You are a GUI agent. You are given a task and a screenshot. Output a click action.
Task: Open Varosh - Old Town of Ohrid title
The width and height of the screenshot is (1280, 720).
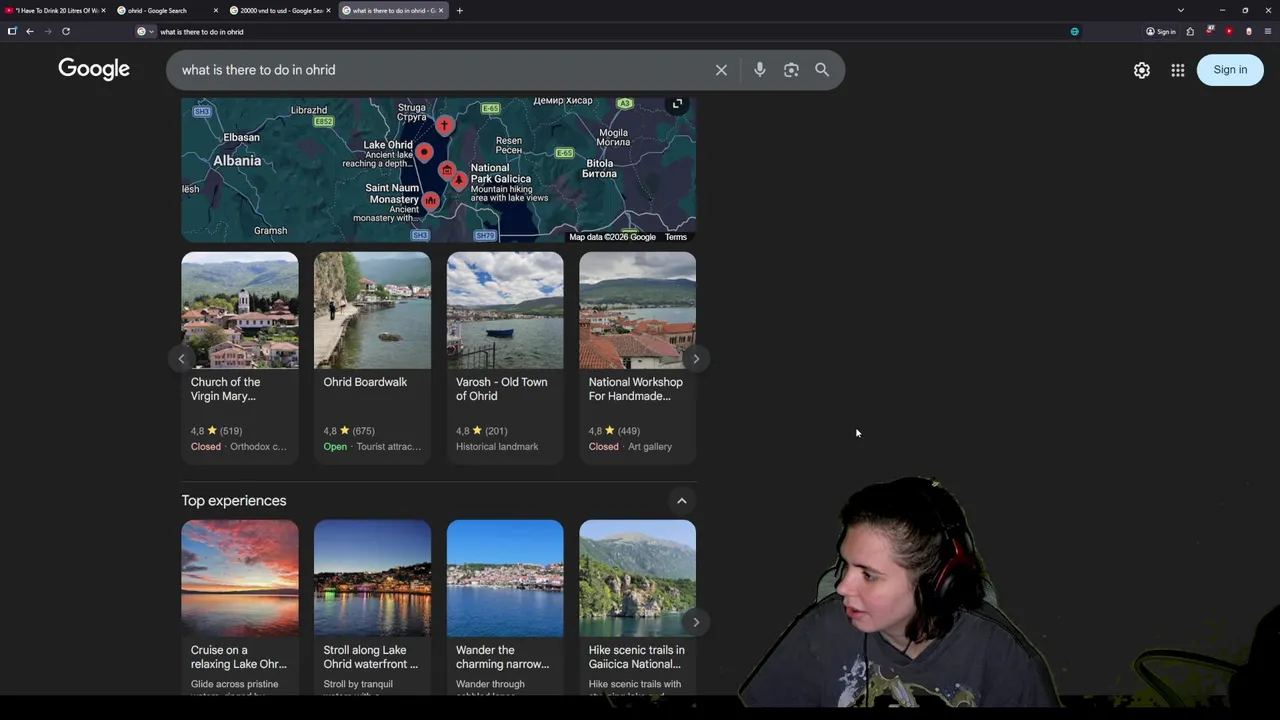[x=501, y=389]
